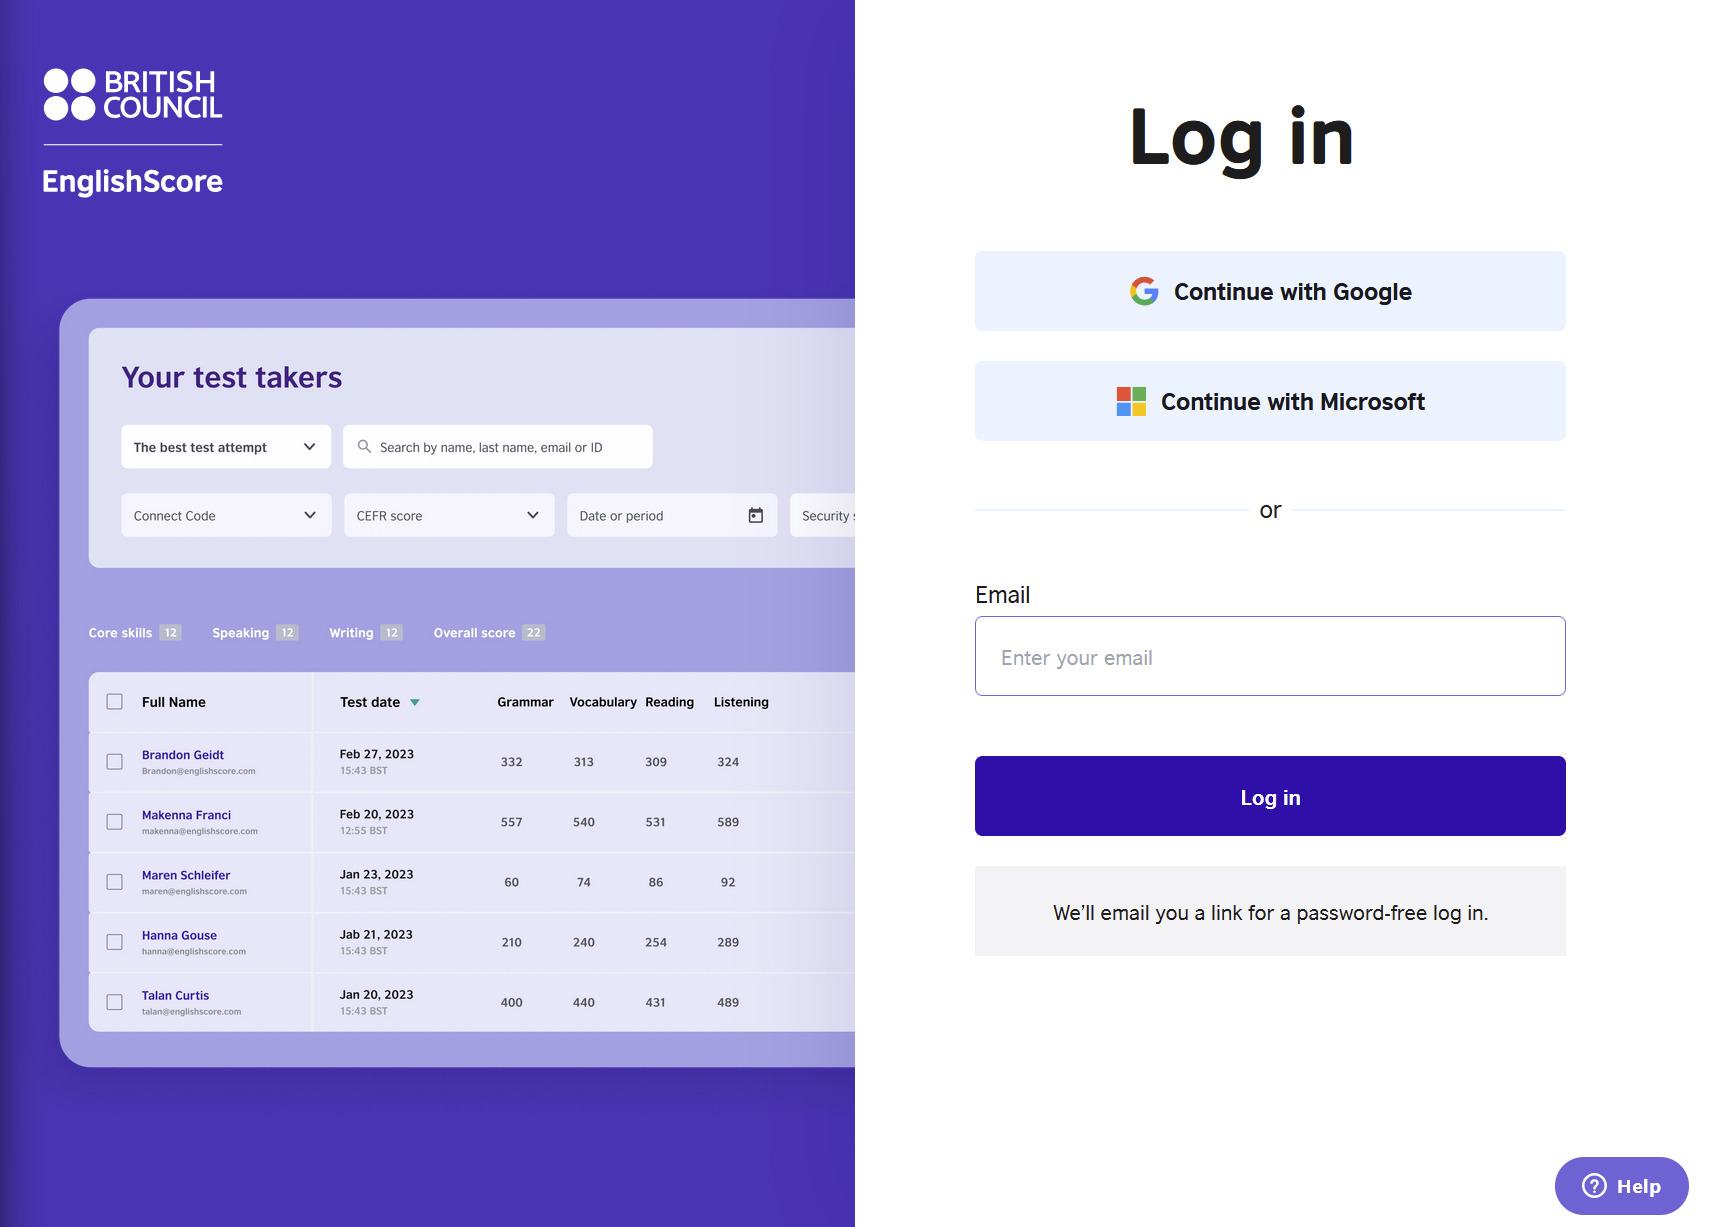Check the box for Talan Curtis
The width and height of the screenshot is (1713, 1227).
(115, 1002)
